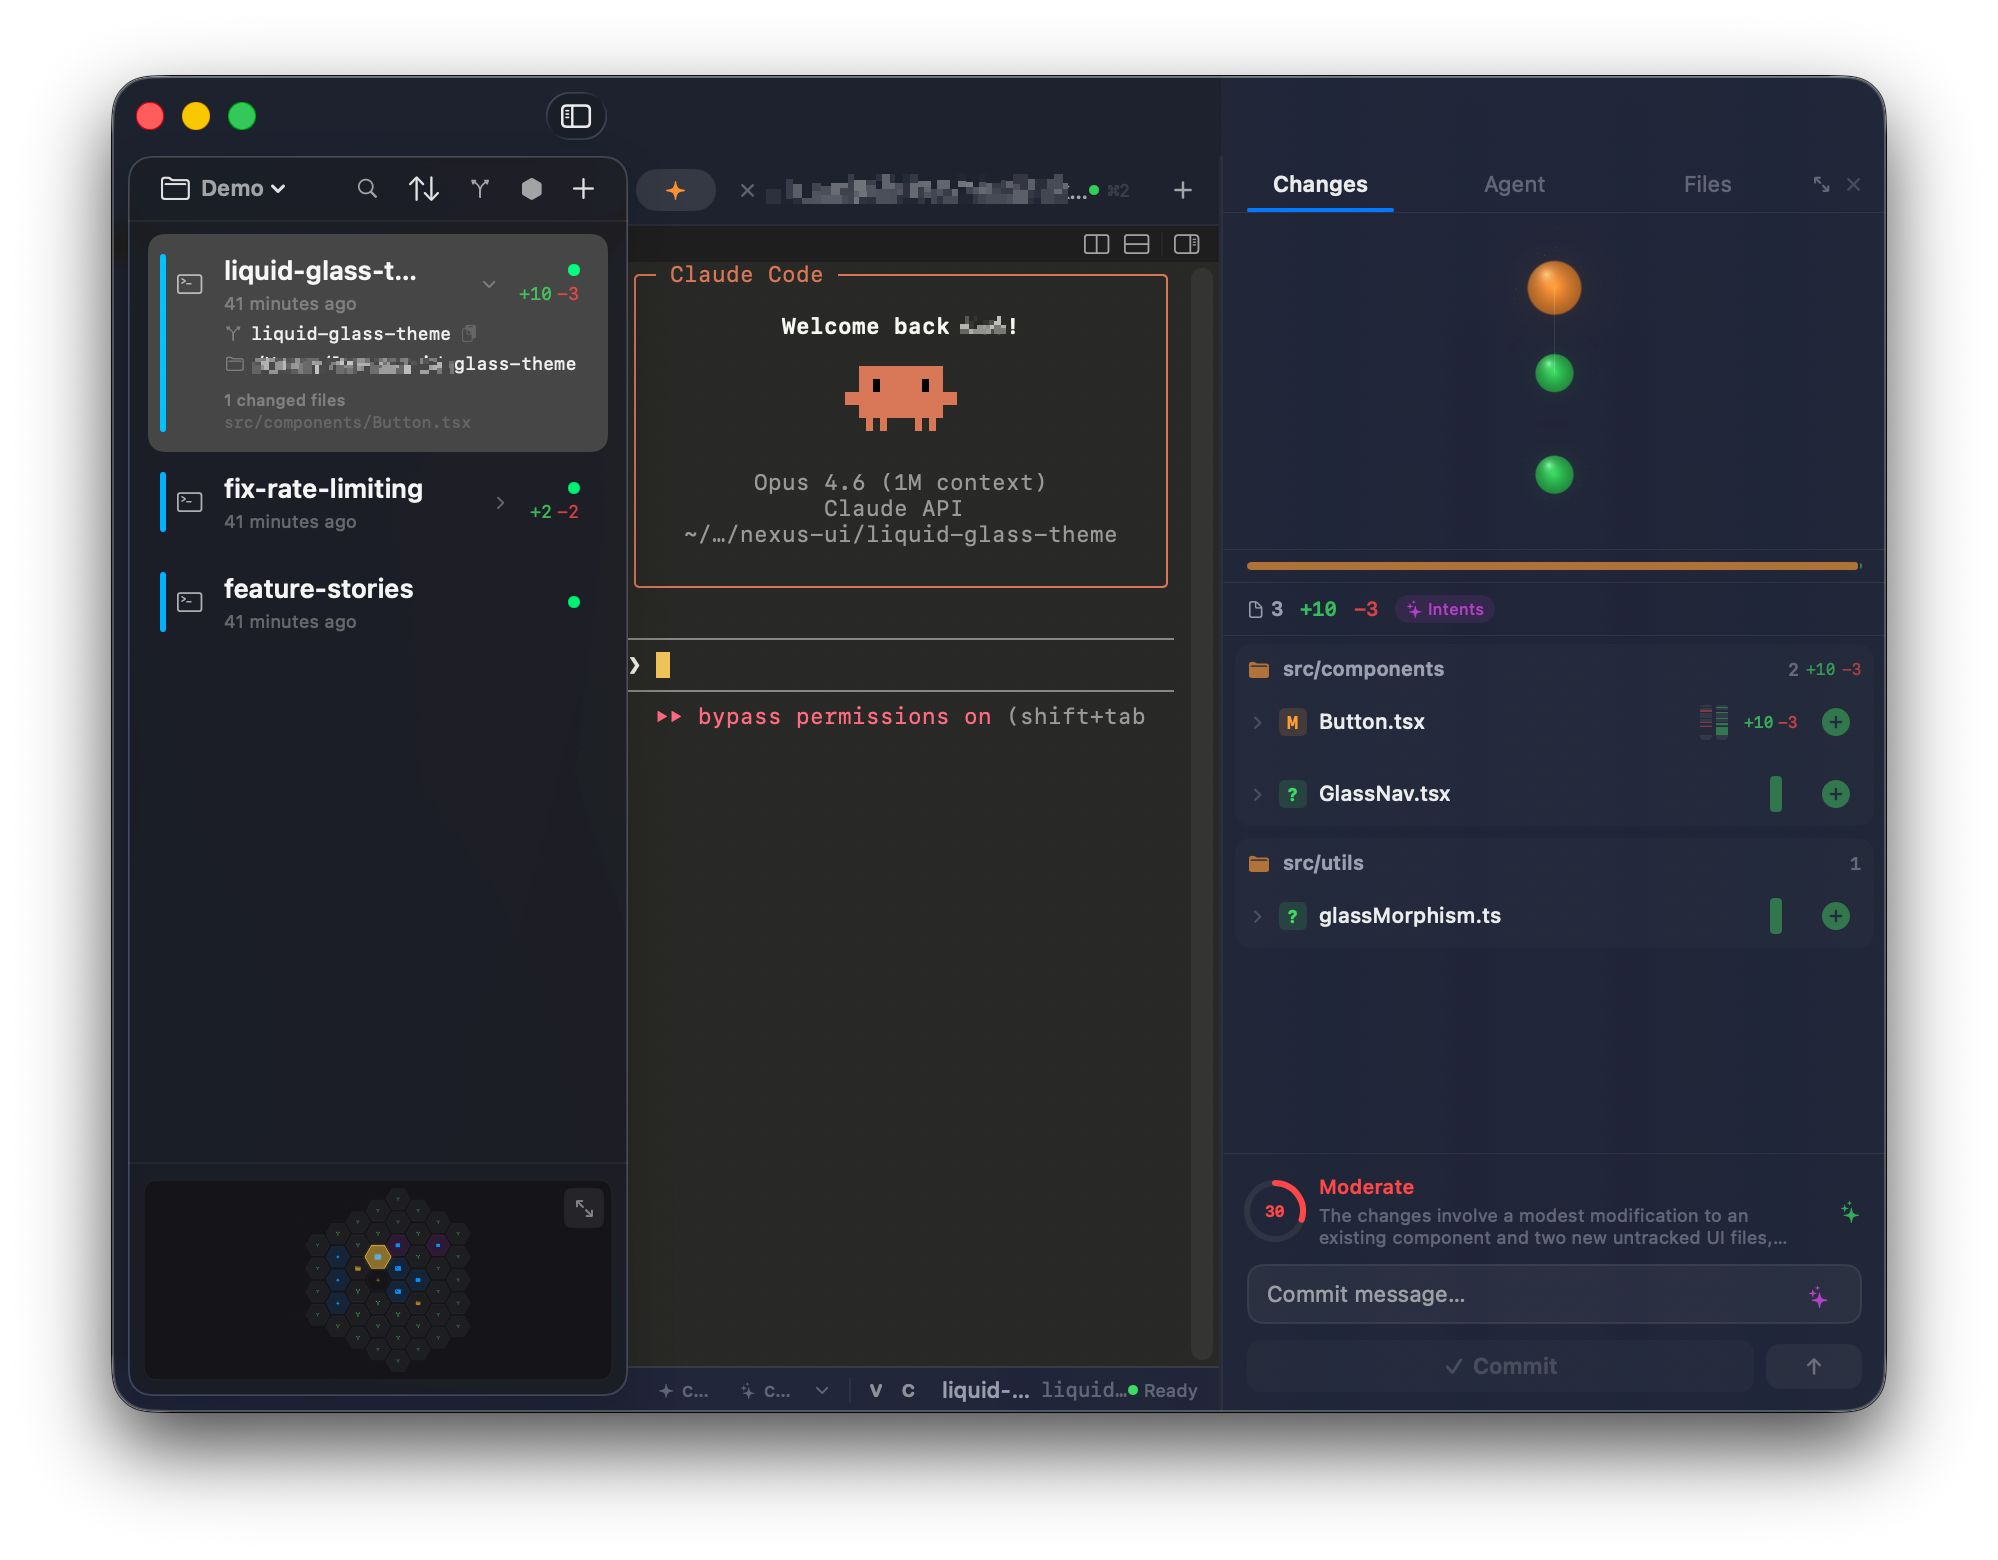Click the middle green graph node
This screenshot has width=1998, height=1560.
pyautogui.click(x=1554, y=373)
